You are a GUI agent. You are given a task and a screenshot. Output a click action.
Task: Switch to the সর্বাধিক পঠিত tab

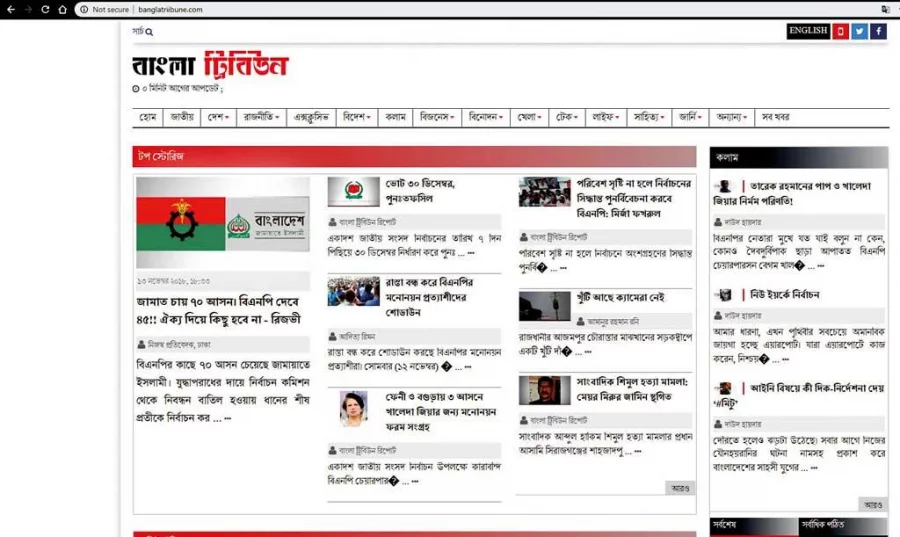tap(843, 526)
